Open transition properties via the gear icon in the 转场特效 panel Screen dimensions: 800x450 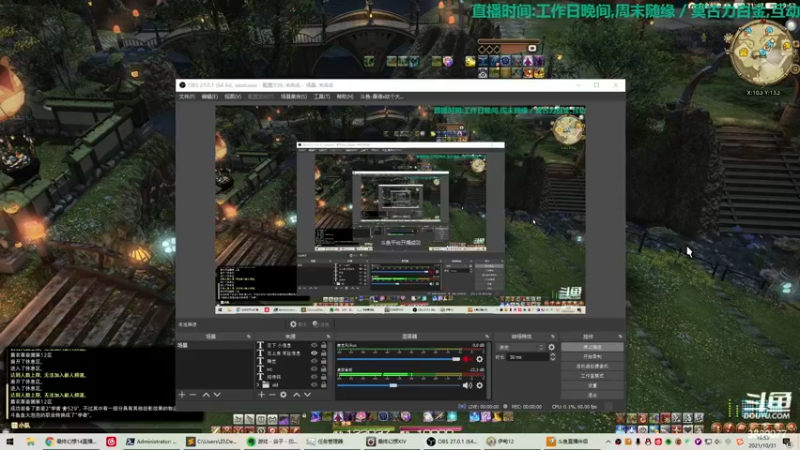[552, 347]
